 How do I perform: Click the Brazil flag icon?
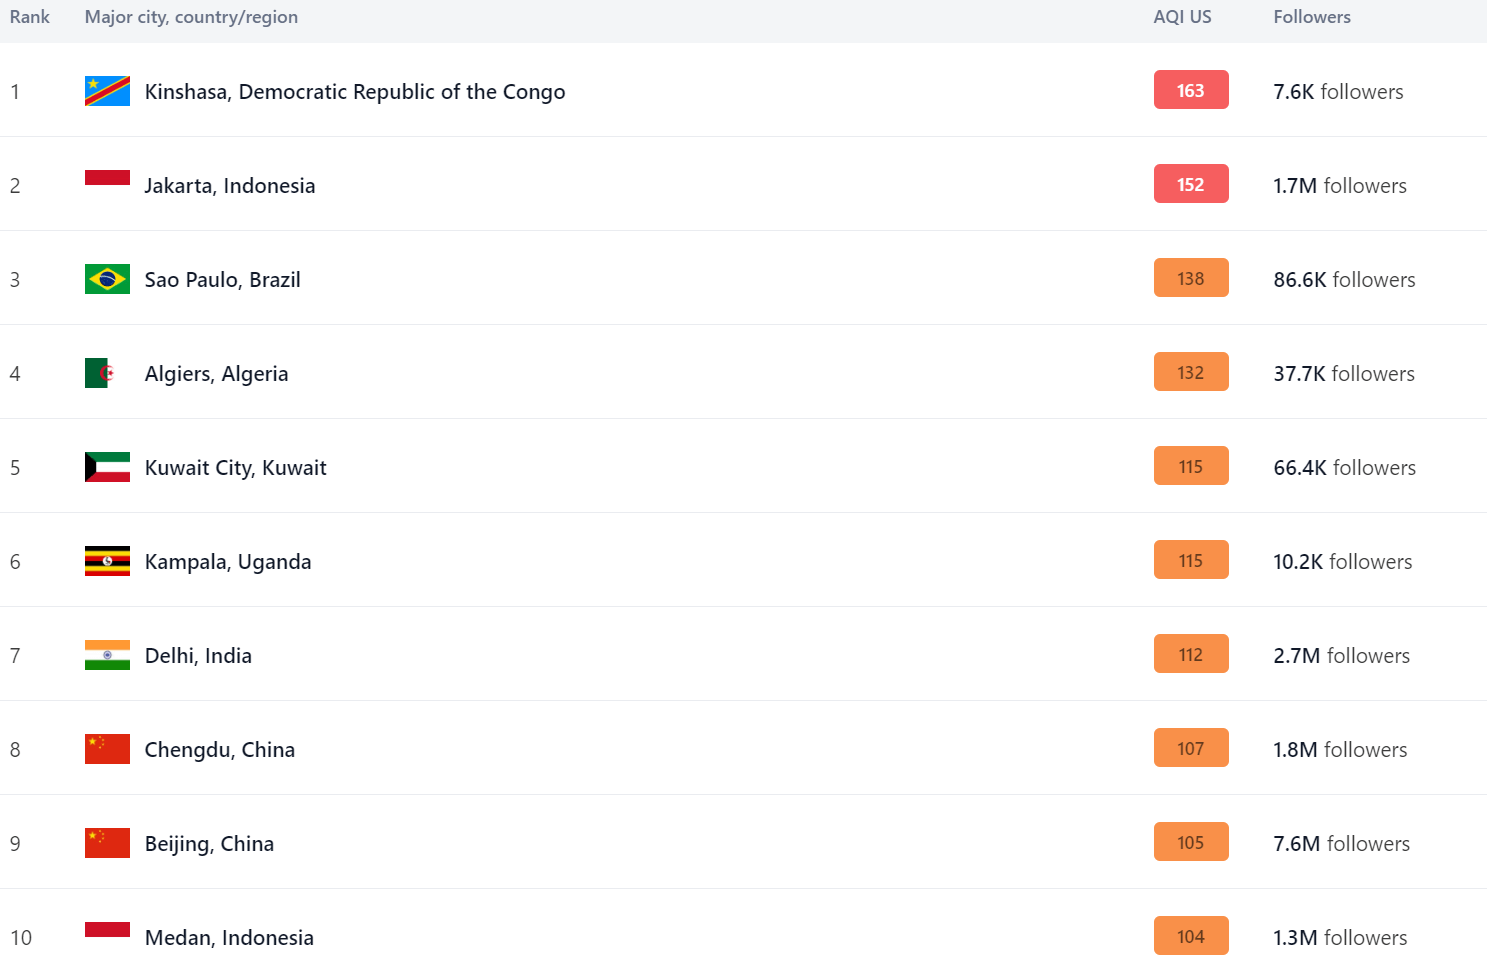(x=107, y=279)
